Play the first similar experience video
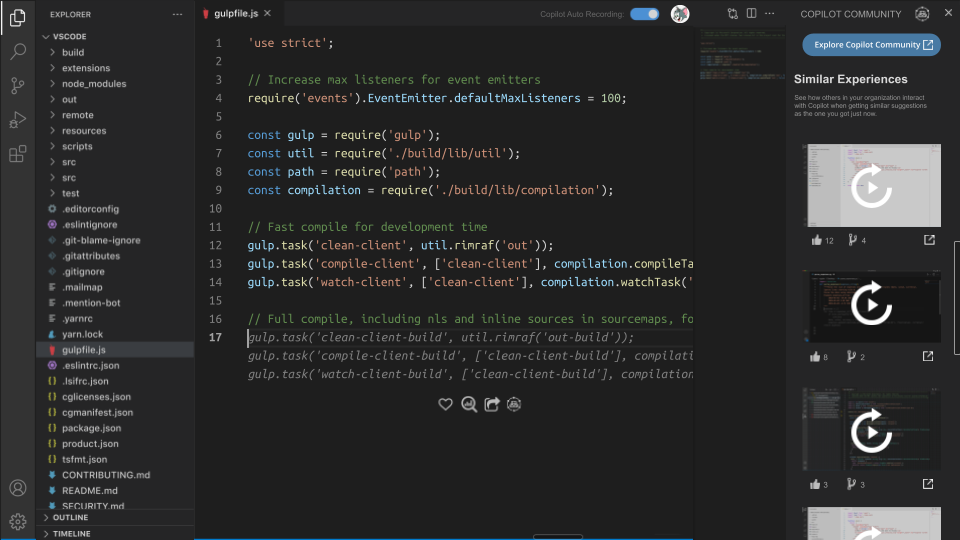The width and height of the screenshot is (960, 540). coord(871,185)
